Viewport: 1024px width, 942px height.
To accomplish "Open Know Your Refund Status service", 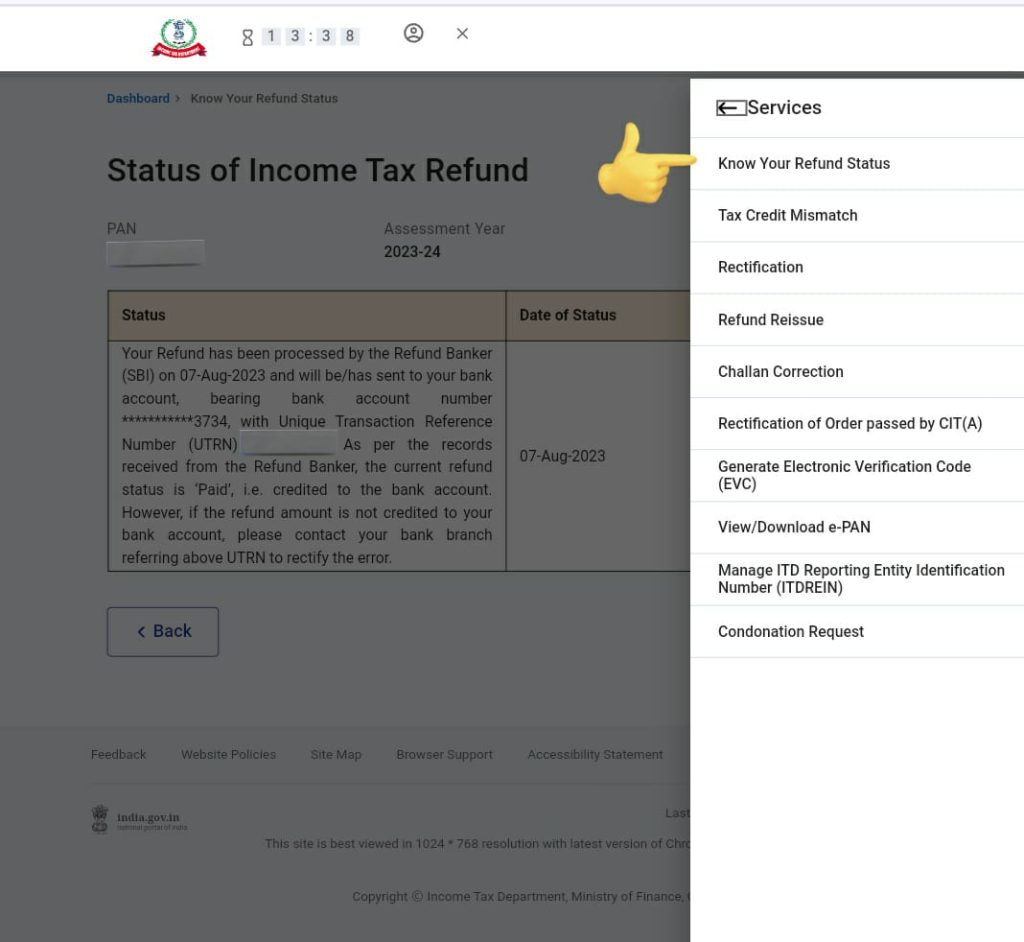I will (803, 163).
